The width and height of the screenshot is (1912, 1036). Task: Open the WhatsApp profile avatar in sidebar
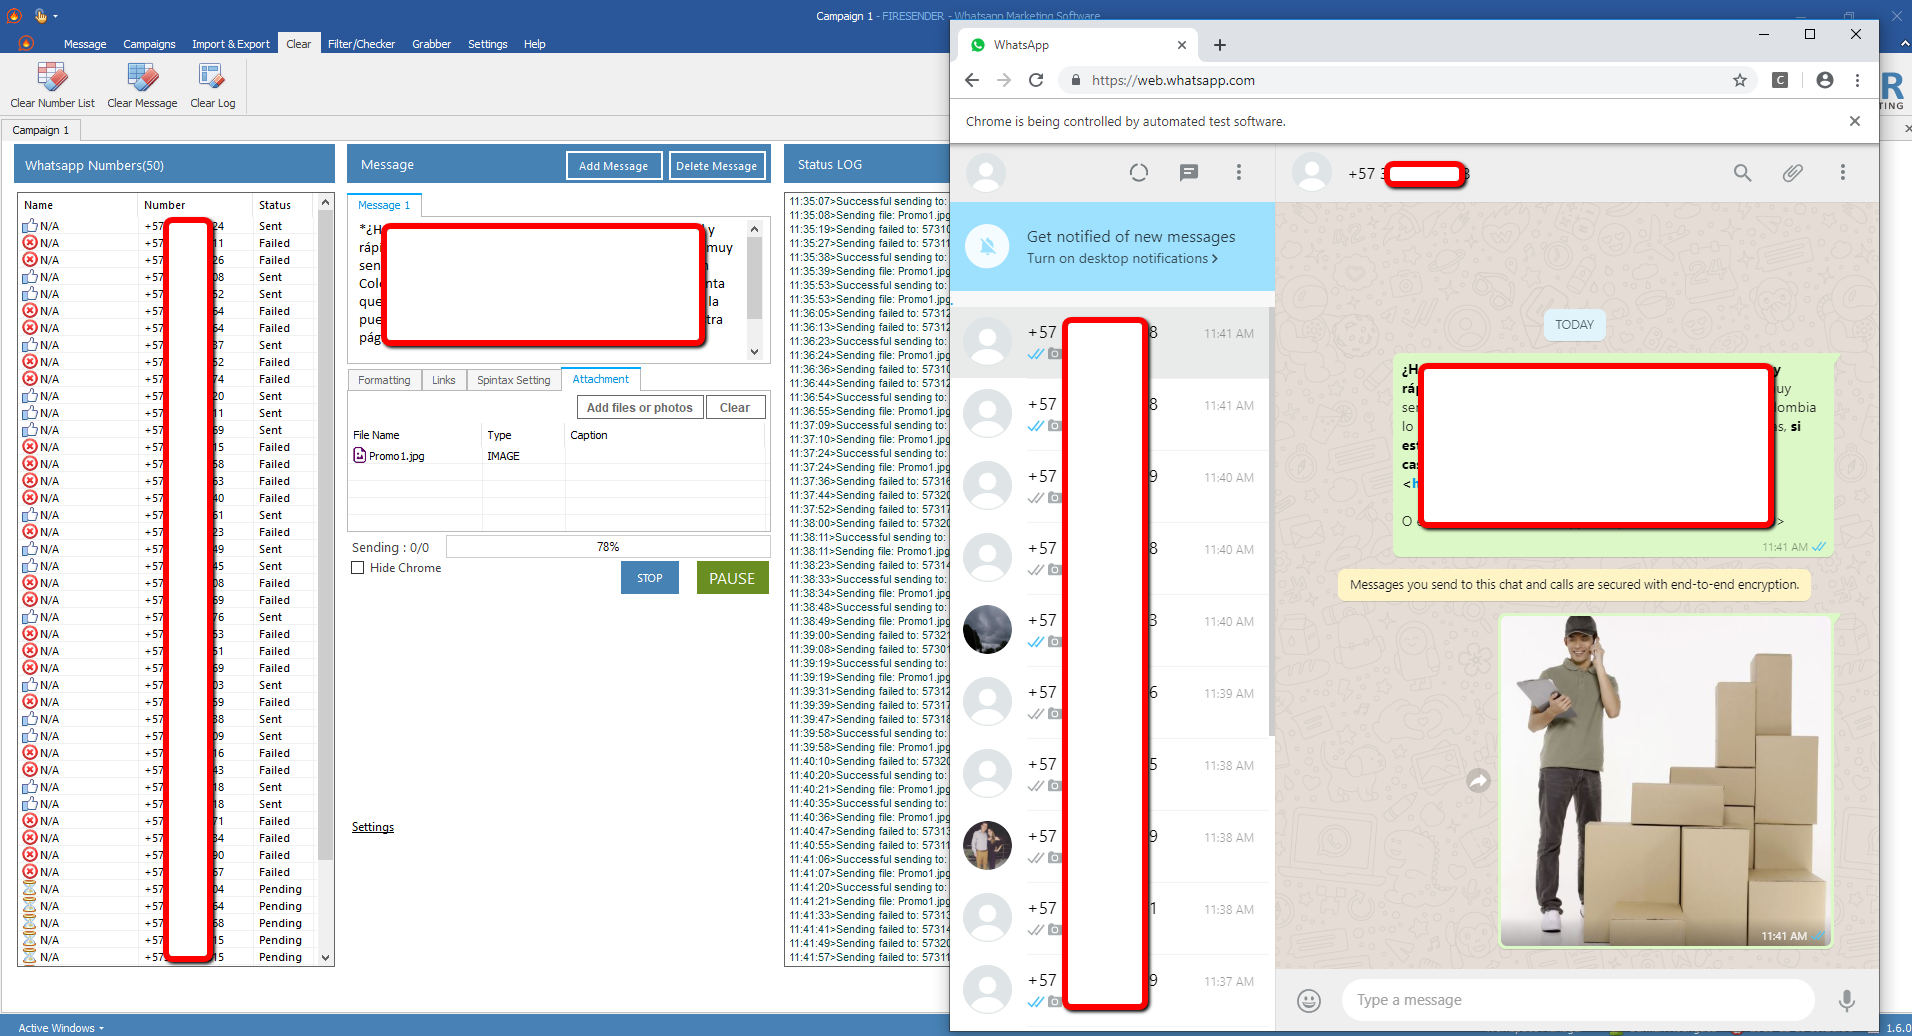pos(986,173)
